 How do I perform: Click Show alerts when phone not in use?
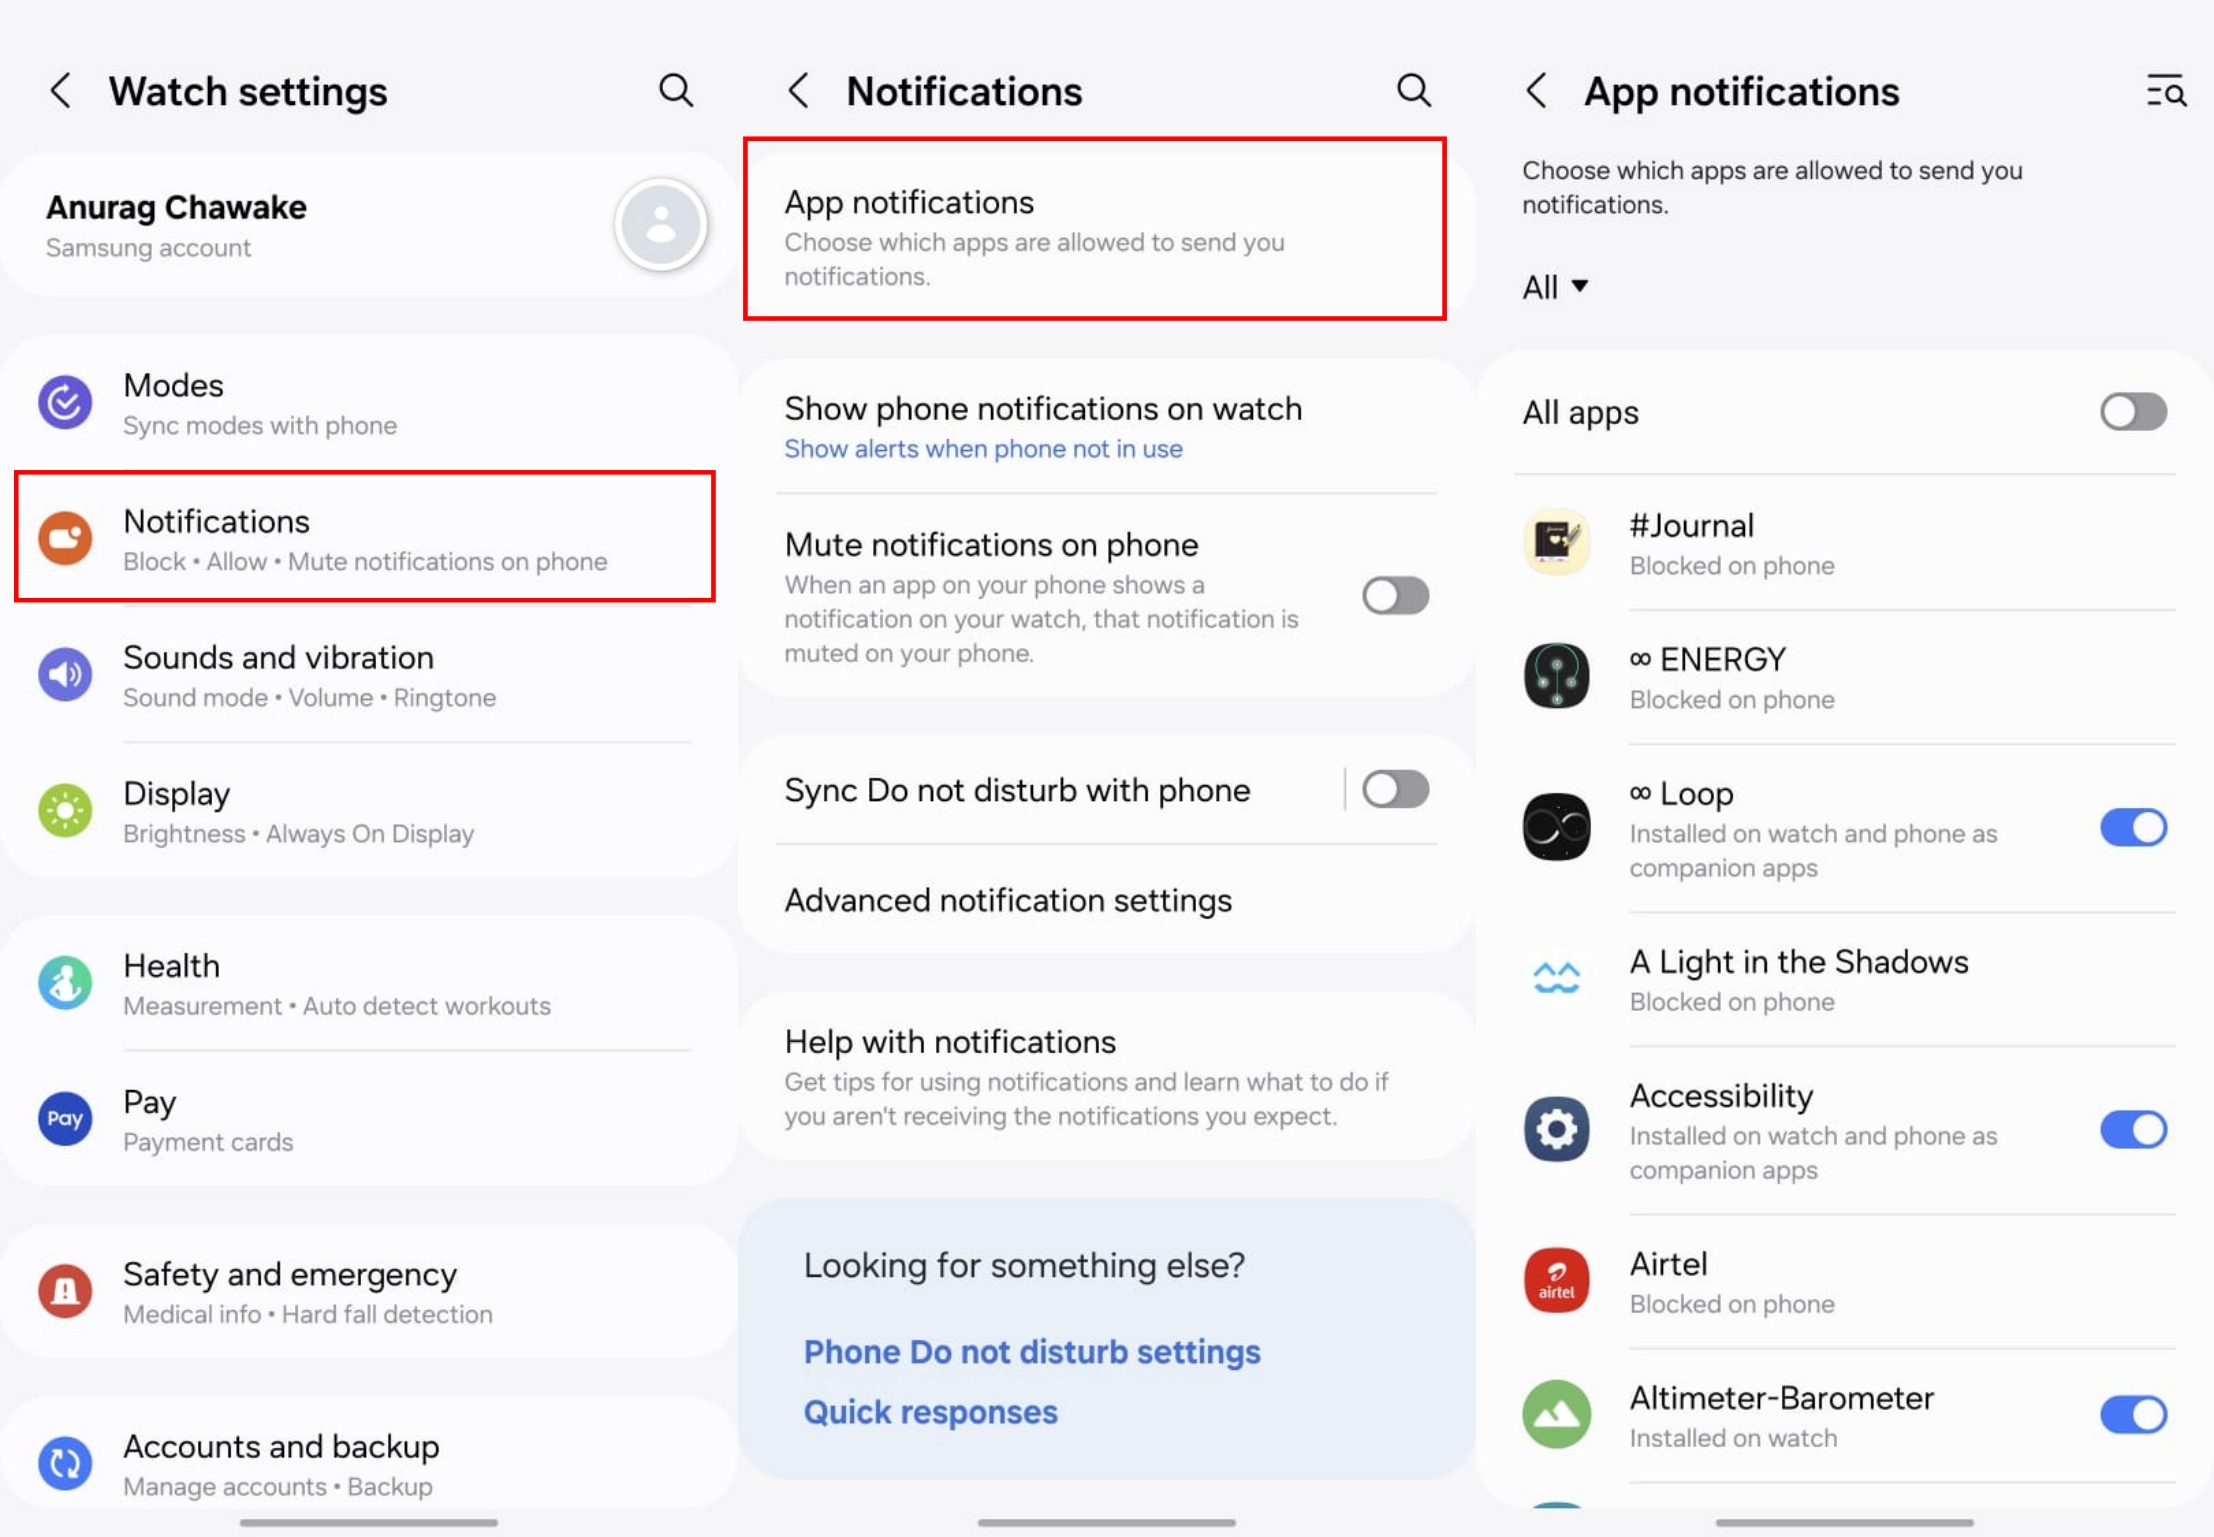coord(983,449)
